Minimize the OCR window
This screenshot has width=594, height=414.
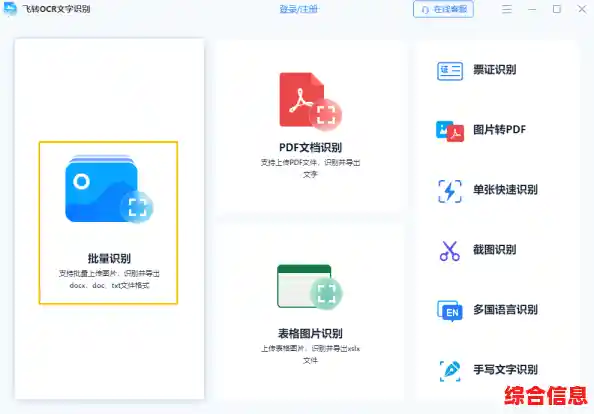[x=532, y=9]
